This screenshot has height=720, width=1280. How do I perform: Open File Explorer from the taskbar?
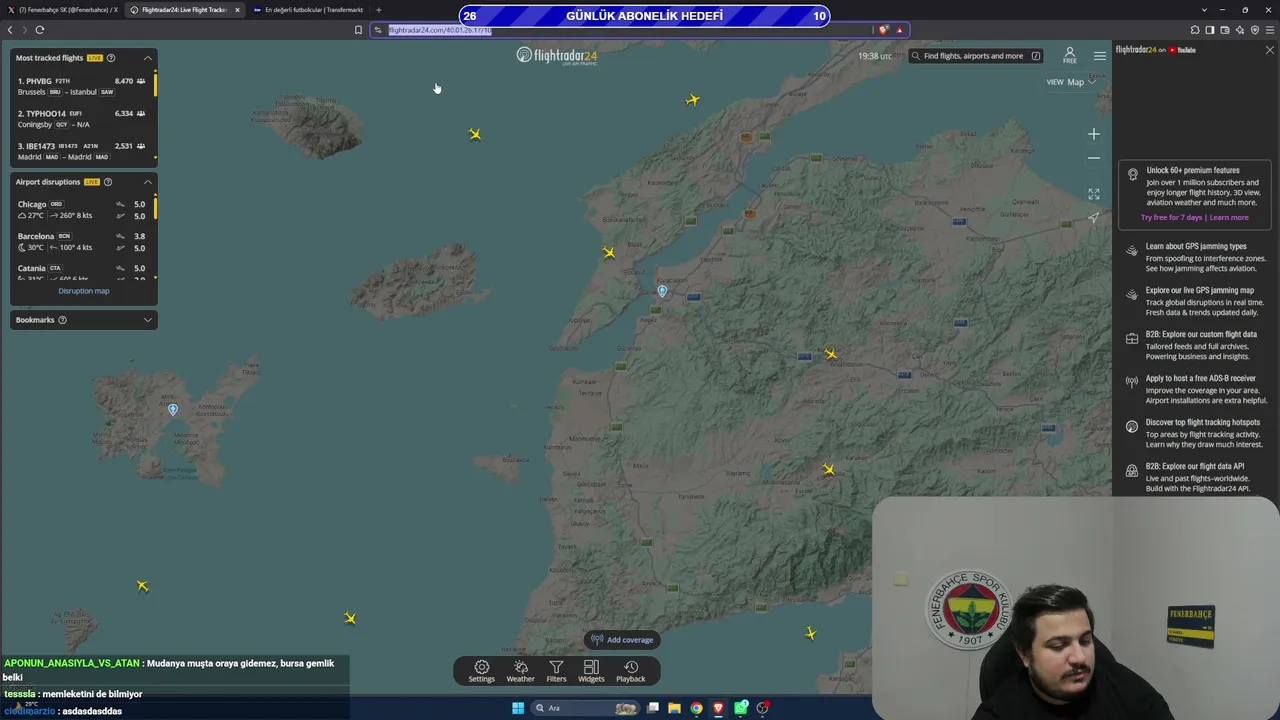tap(674, 708)
